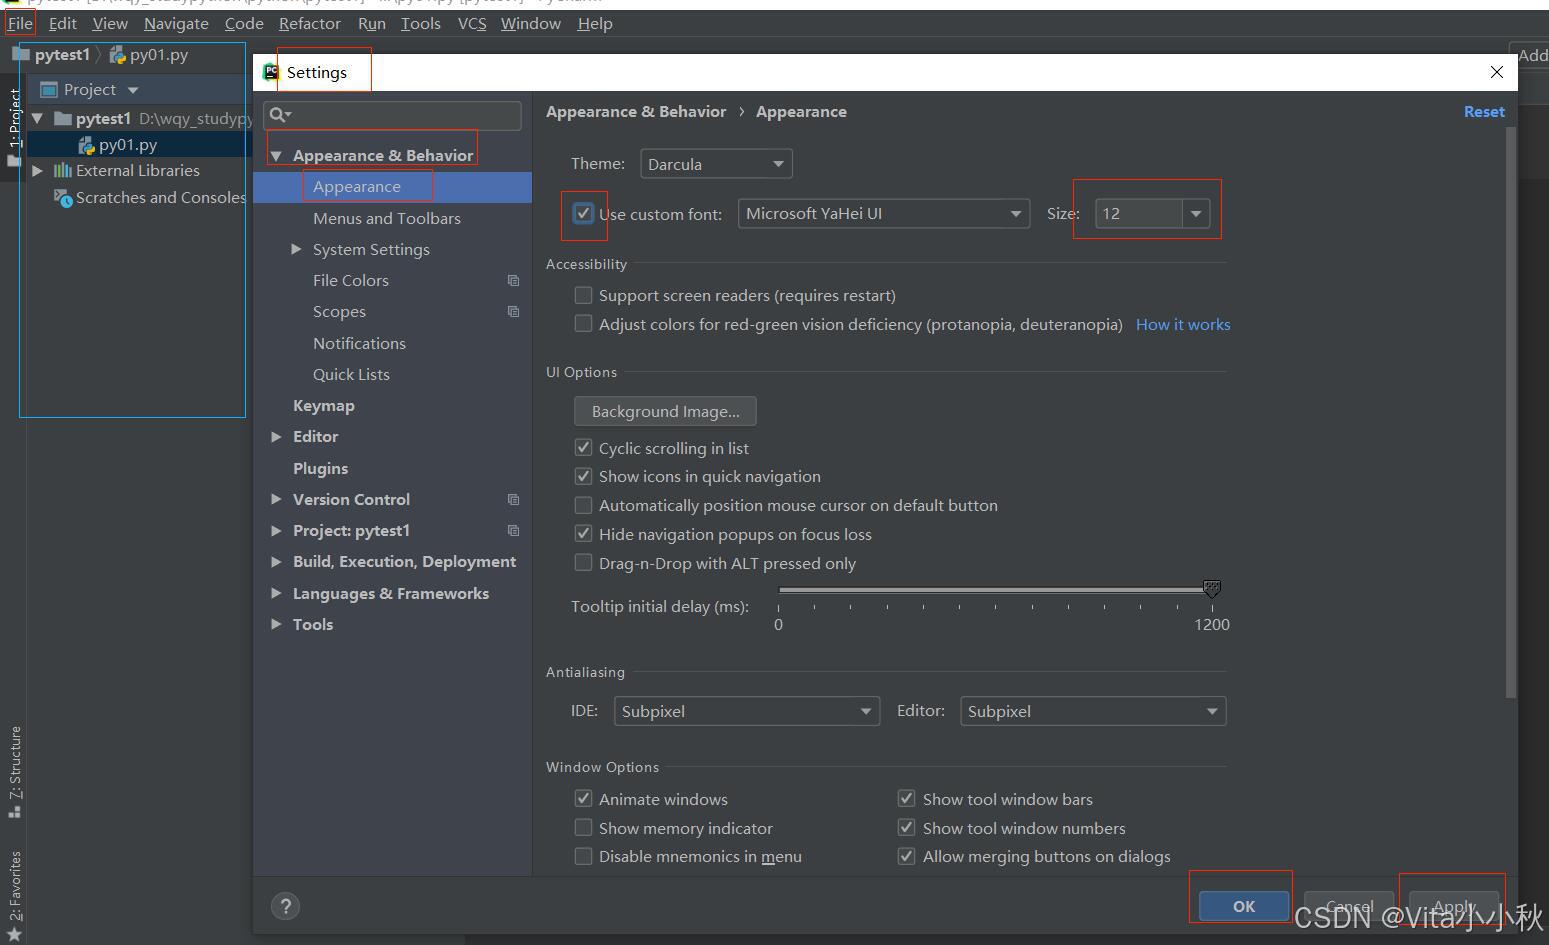The height and width of the screenshot is (945, 1549).
Task: Open the Edit menu
Action: click(62, 23)
